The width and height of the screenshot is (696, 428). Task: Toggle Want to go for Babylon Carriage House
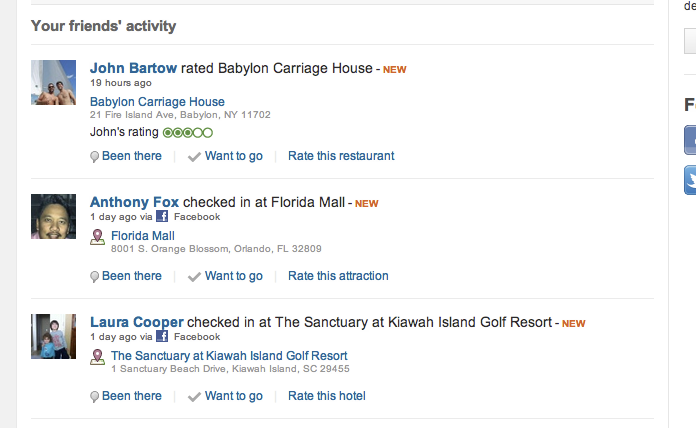click(226, 156)
